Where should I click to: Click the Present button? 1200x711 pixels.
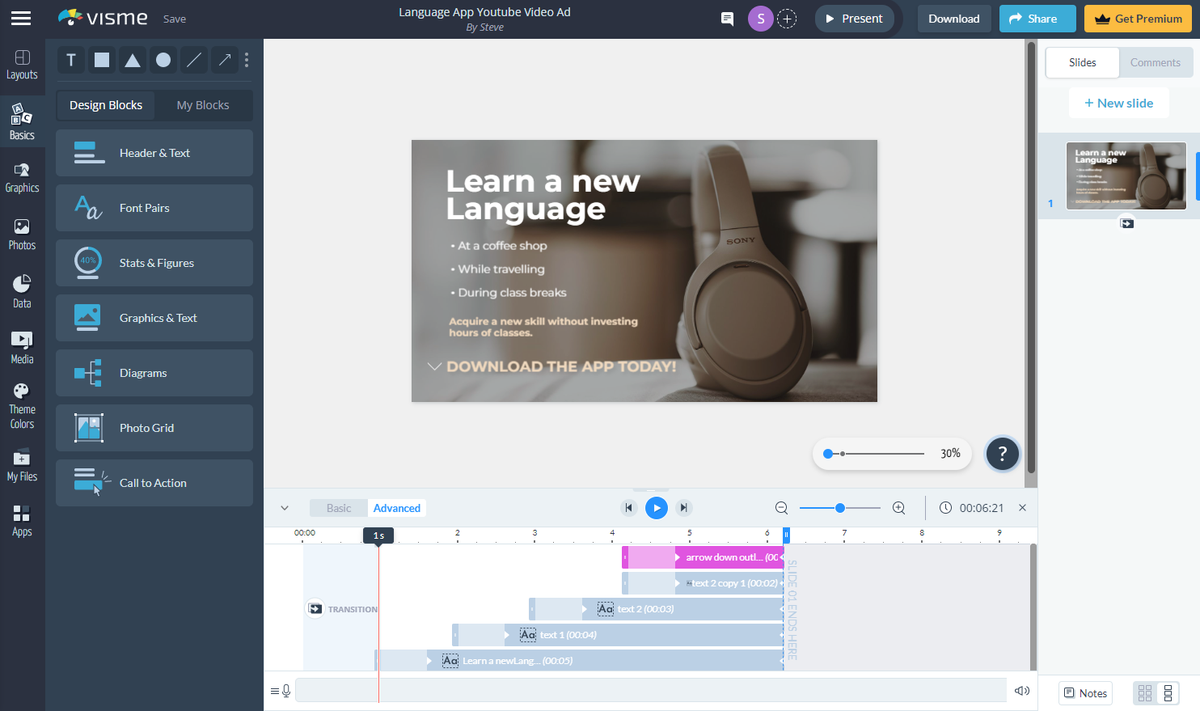pos(855,18)
